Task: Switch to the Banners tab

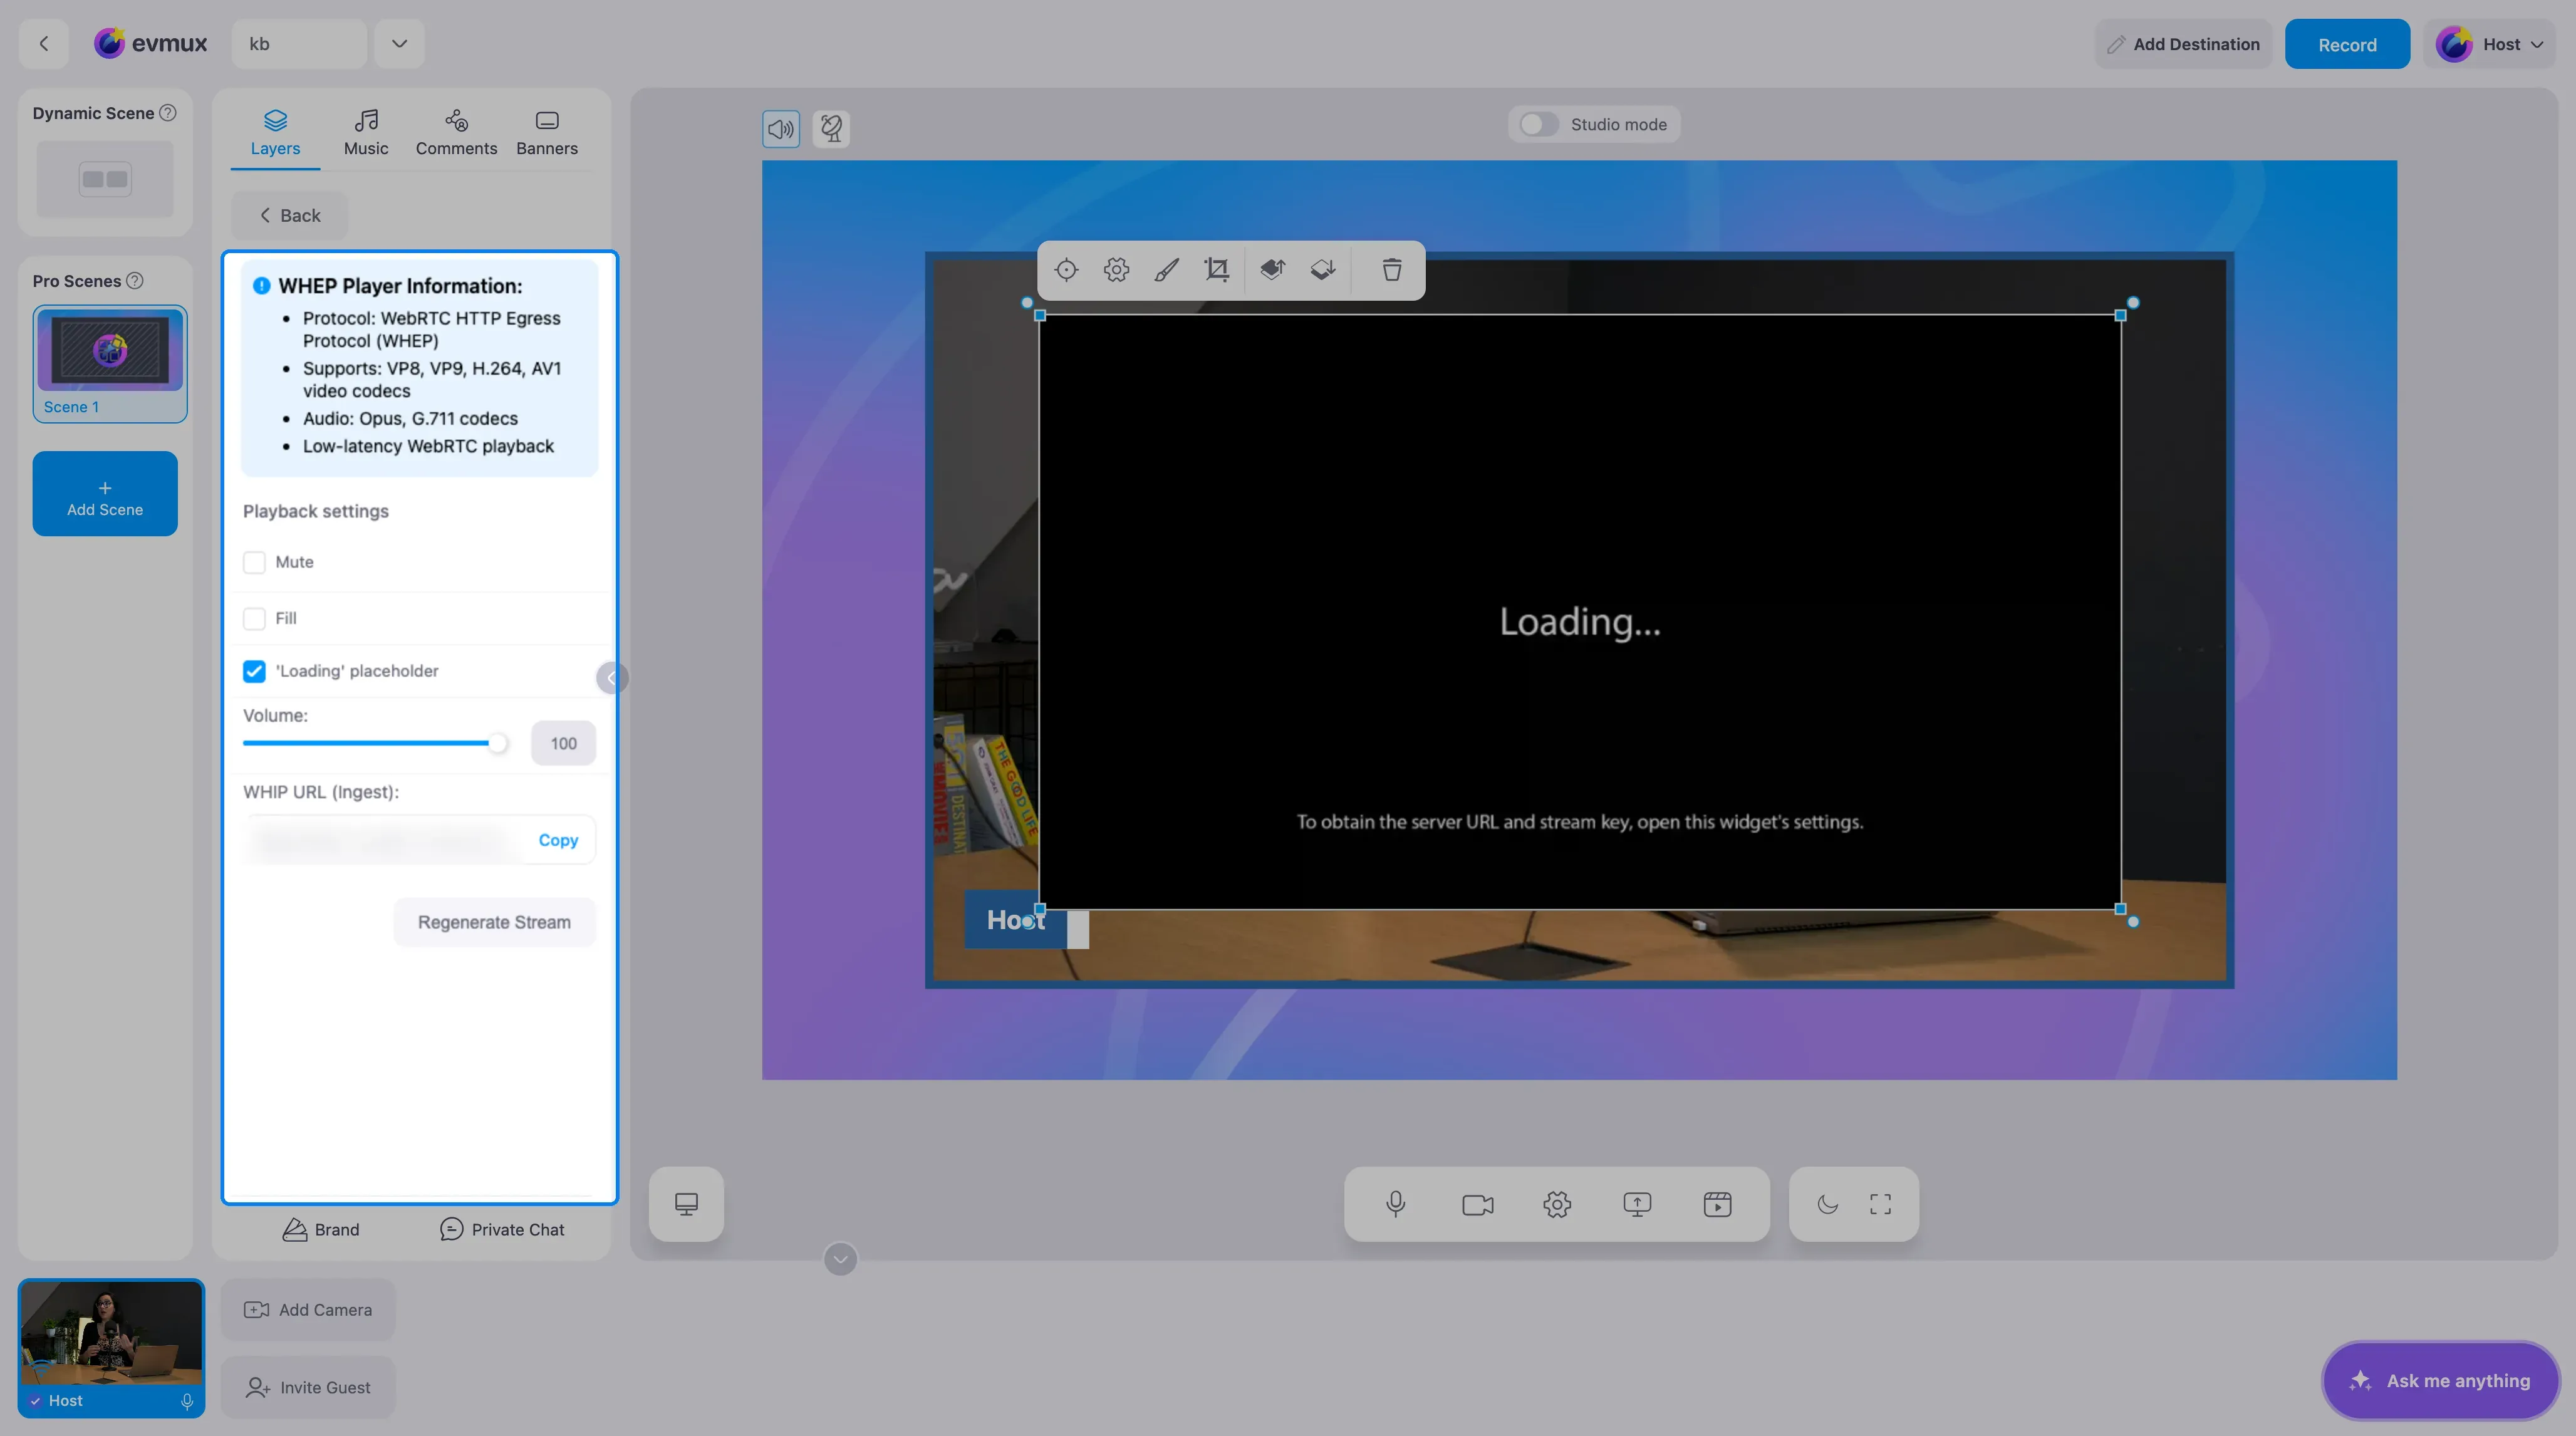Action: (x=547, y=133)
